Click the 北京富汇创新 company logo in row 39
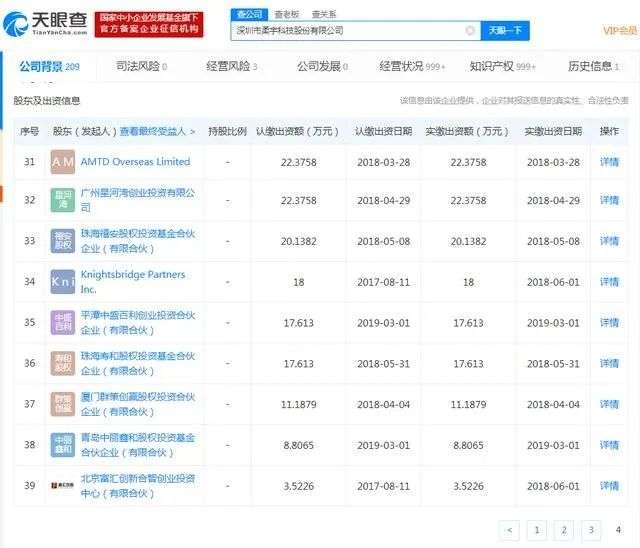The image size is (640, 548). click(63, 485)
